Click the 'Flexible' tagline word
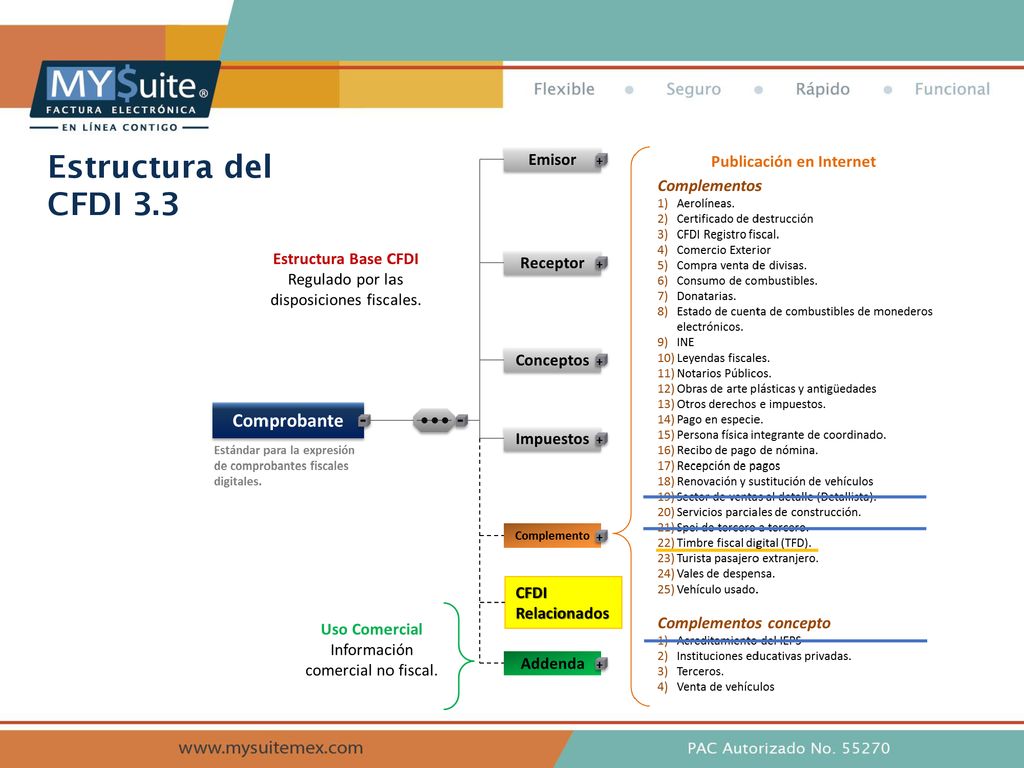This screenshot has height=768, width=1024. point(564,89)
